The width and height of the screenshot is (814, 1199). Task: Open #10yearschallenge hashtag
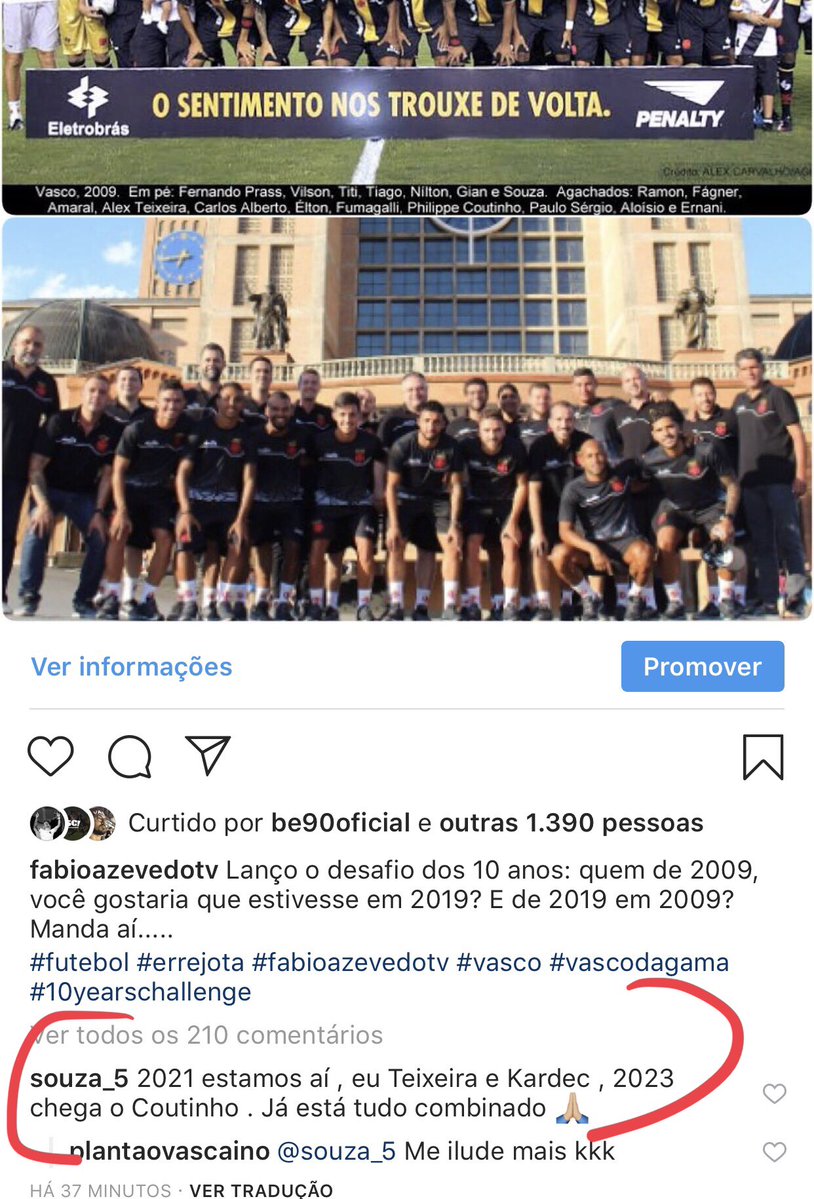[x=141, y=992]
